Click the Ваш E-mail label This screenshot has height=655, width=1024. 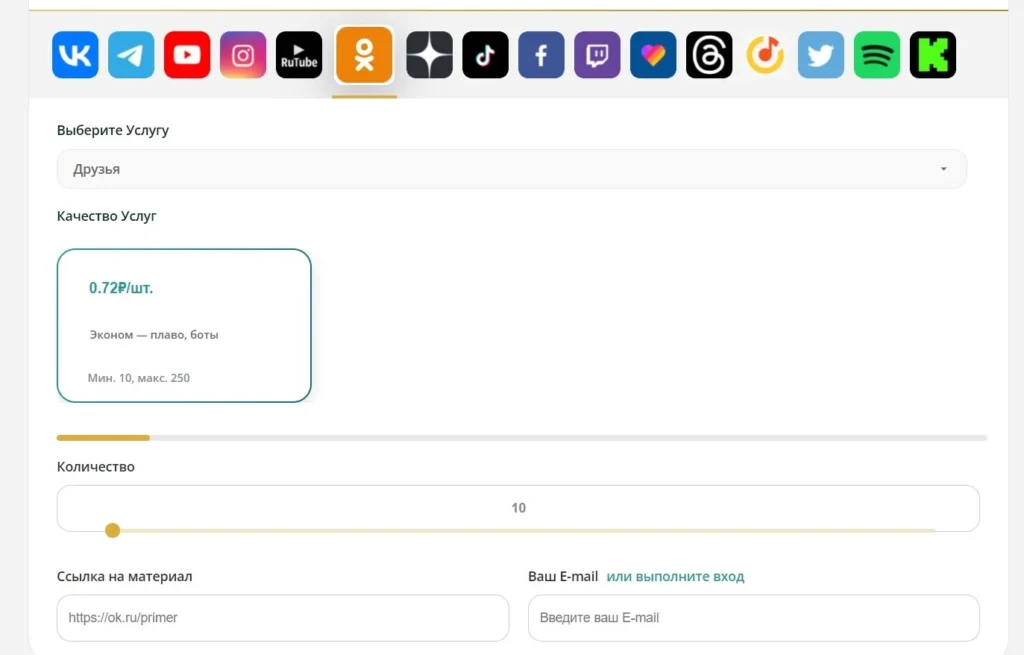[563, 577]
